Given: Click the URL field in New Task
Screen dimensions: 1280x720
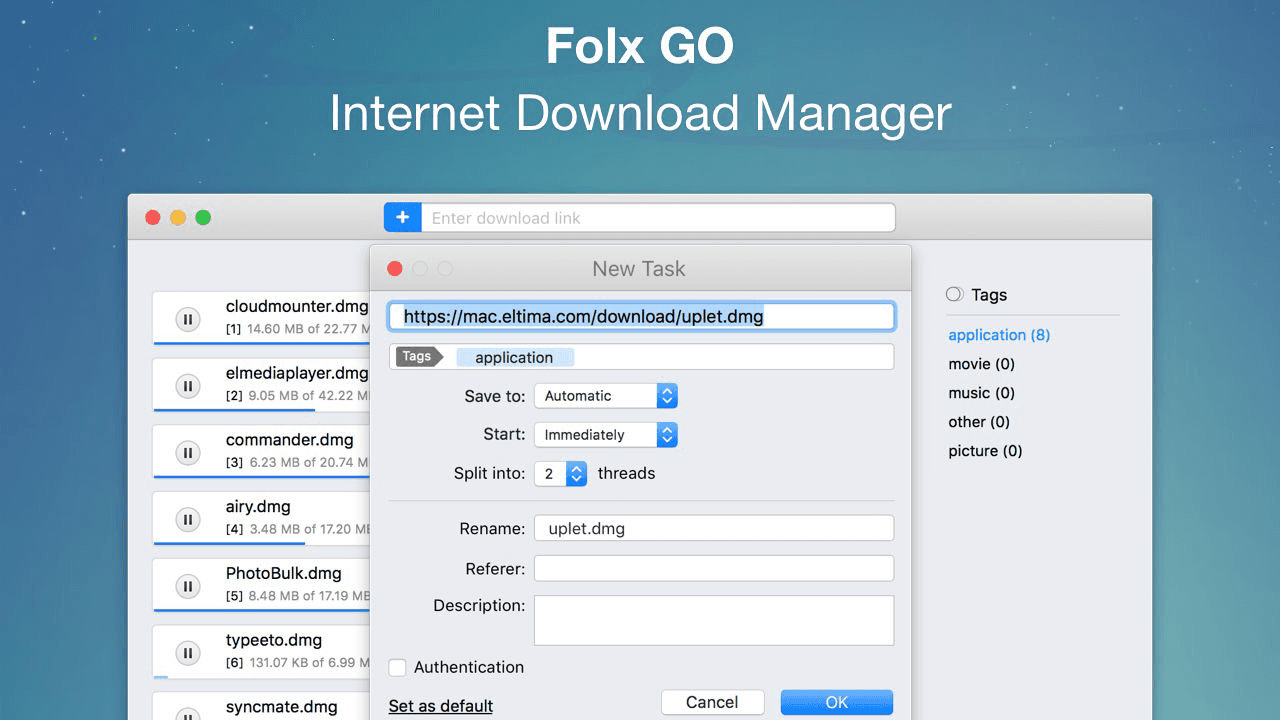Looking at the screenshot, I should (641, 317).
